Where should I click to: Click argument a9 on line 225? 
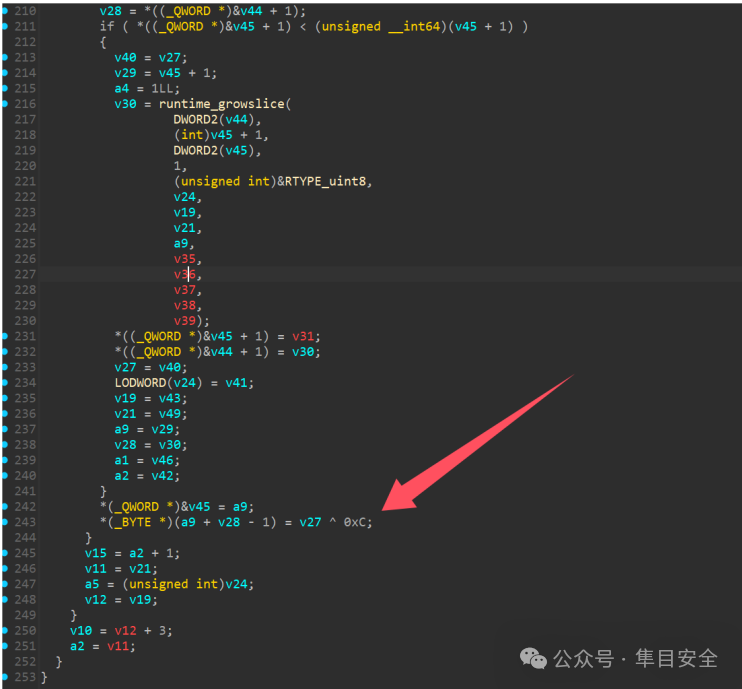tap(181, 243)
